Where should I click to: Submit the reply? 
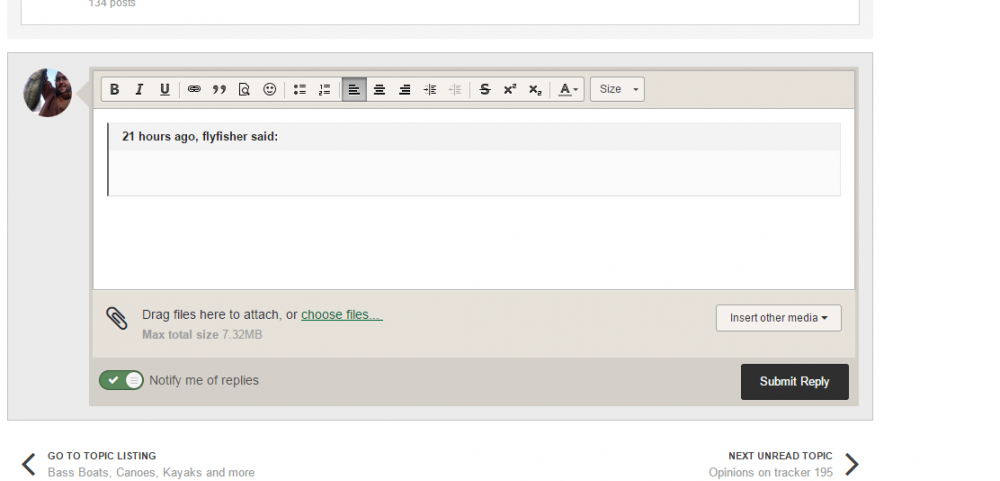click(x=795, y=381)
